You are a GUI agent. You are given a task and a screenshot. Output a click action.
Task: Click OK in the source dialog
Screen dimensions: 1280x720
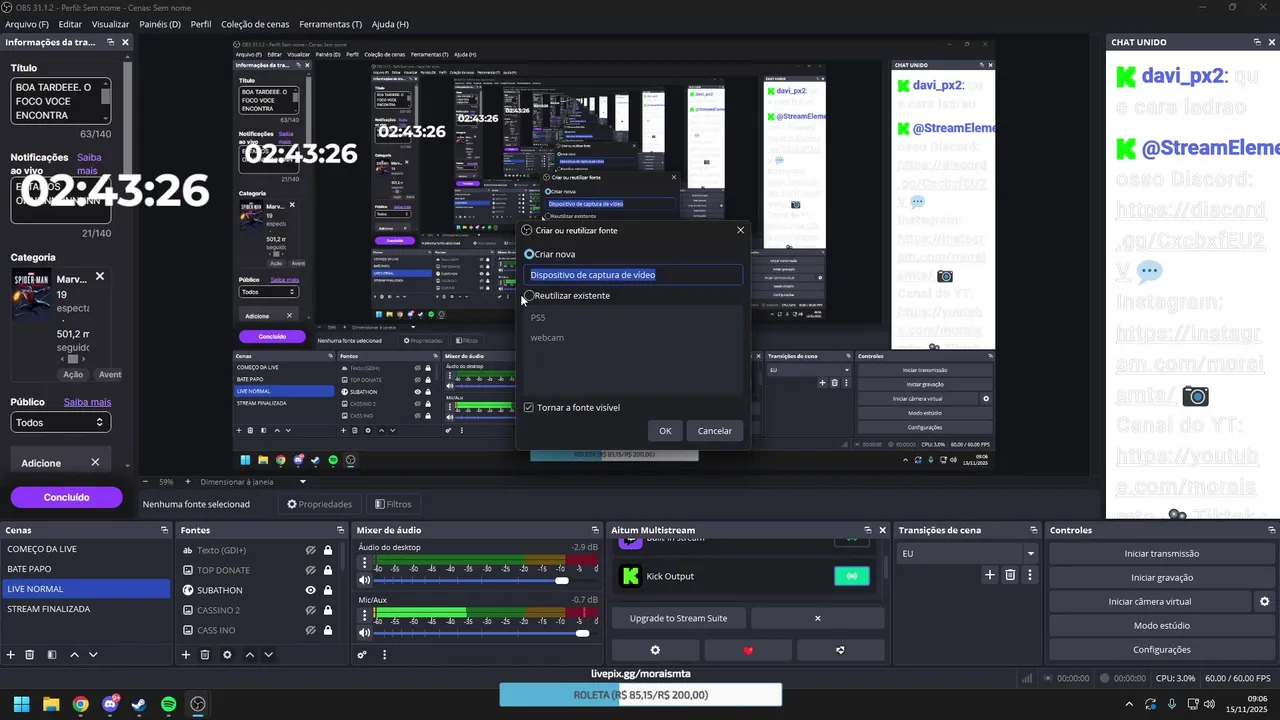click(x=665, y=430)
